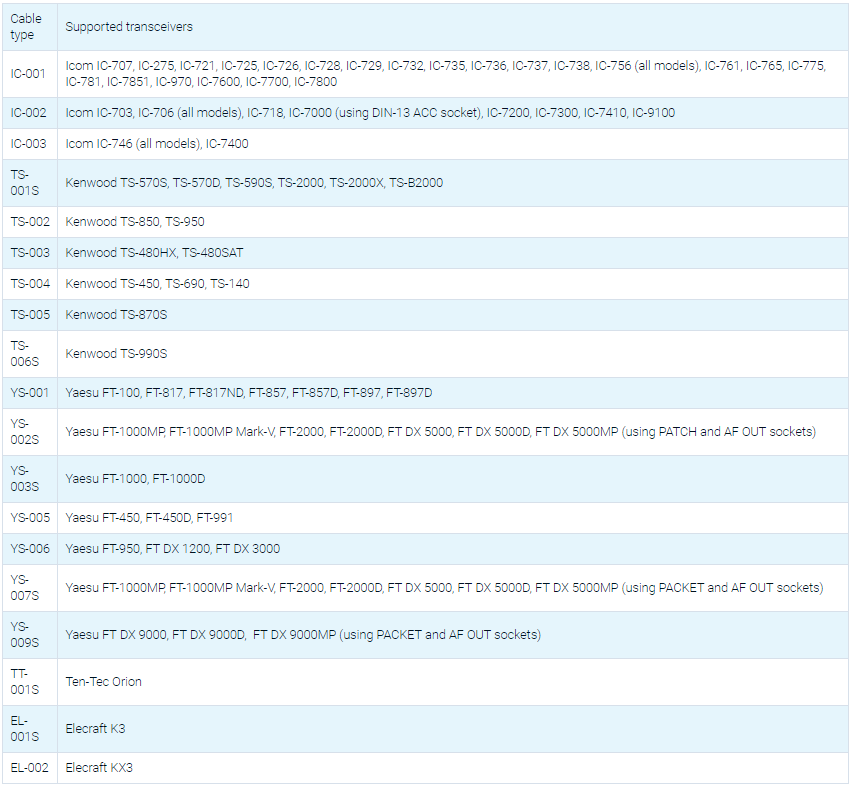Click the Icom IC-707, IC-275 transceivers list
This screenshot has width=849, height=791.
[x=445, y=74]
